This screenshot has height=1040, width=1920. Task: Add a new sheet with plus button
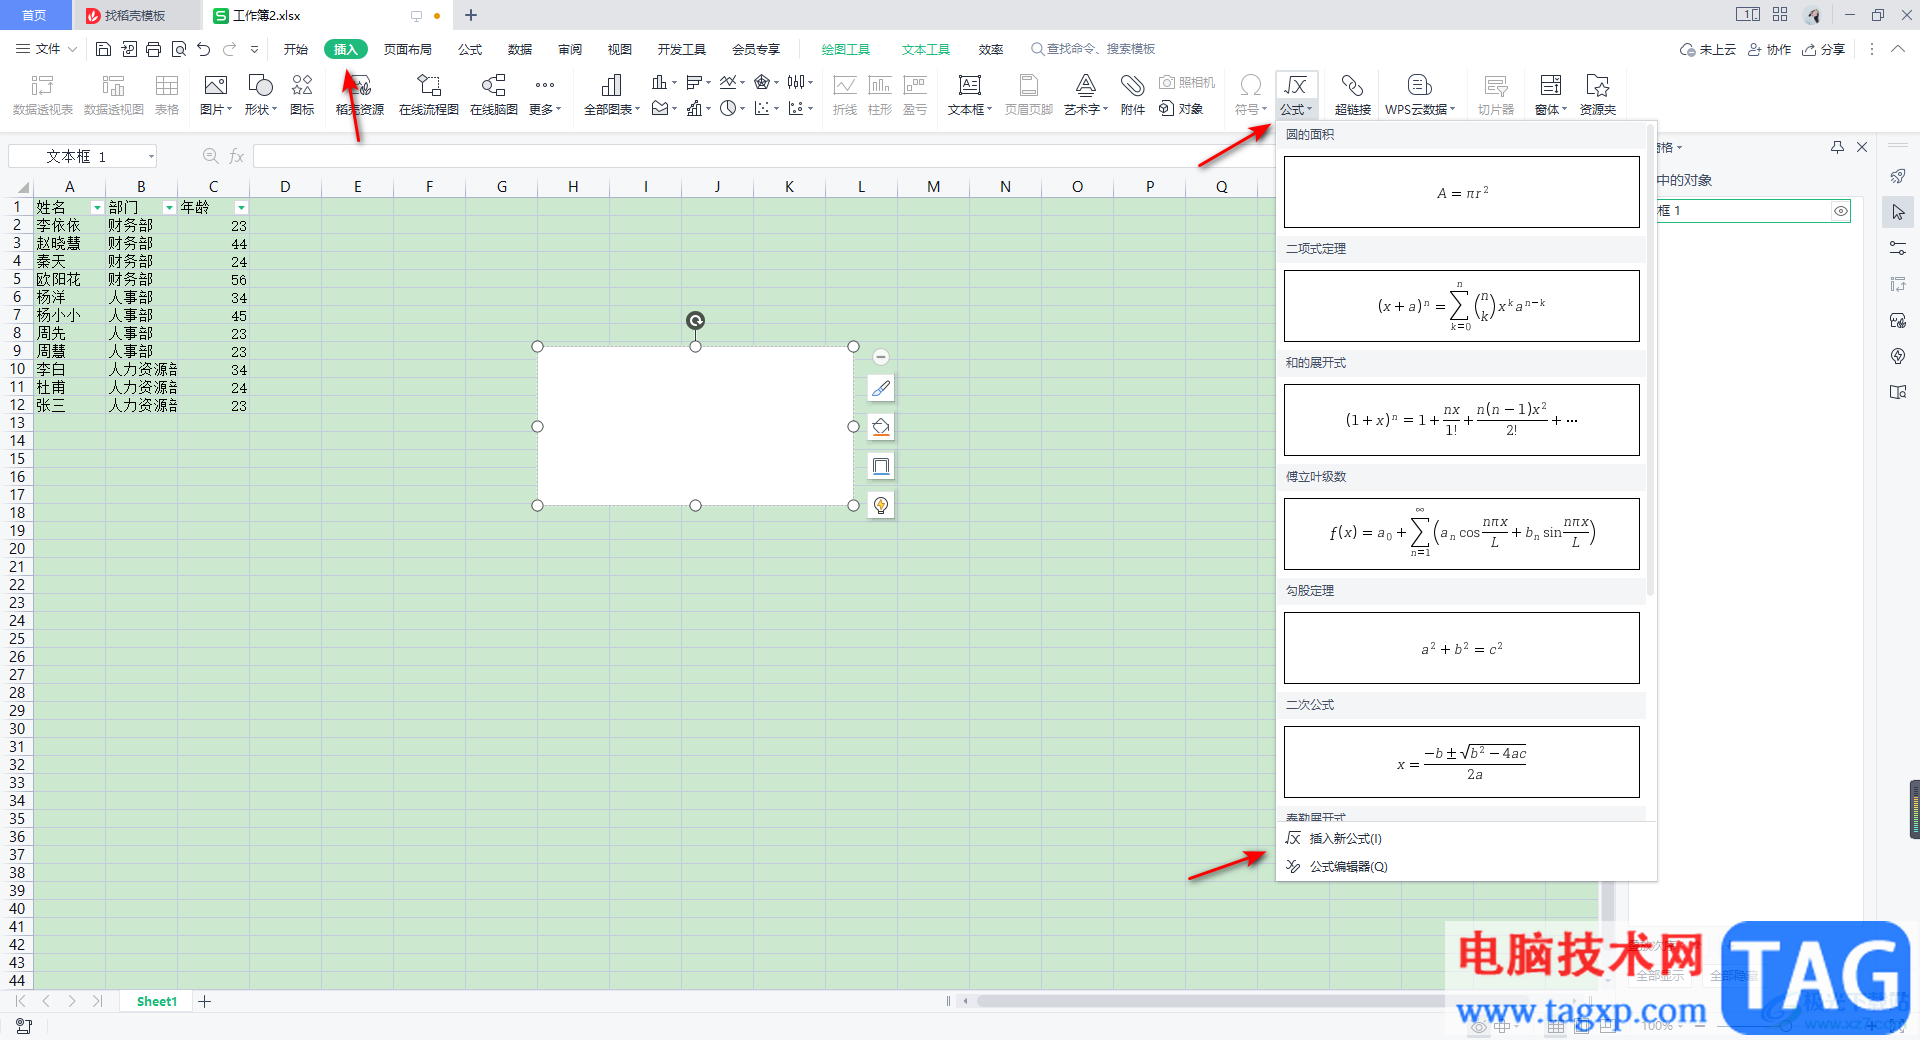(x=204, y=1001)
